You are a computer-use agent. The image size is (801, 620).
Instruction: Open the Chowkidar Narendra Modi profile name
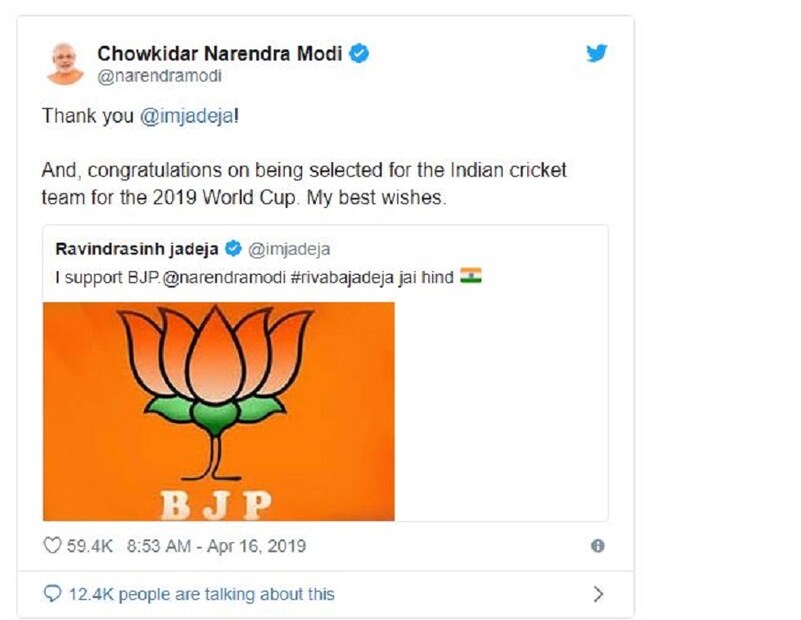pyautogui.click(x=219, y=52)
